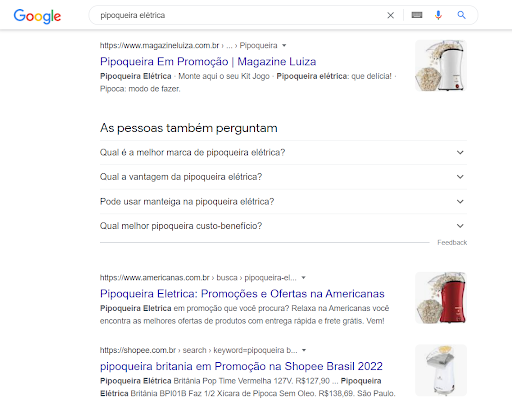The width and height of the screenshot is (512, 403).
Task: Click the blue magnifier search icon
Action: pos(461,15)
